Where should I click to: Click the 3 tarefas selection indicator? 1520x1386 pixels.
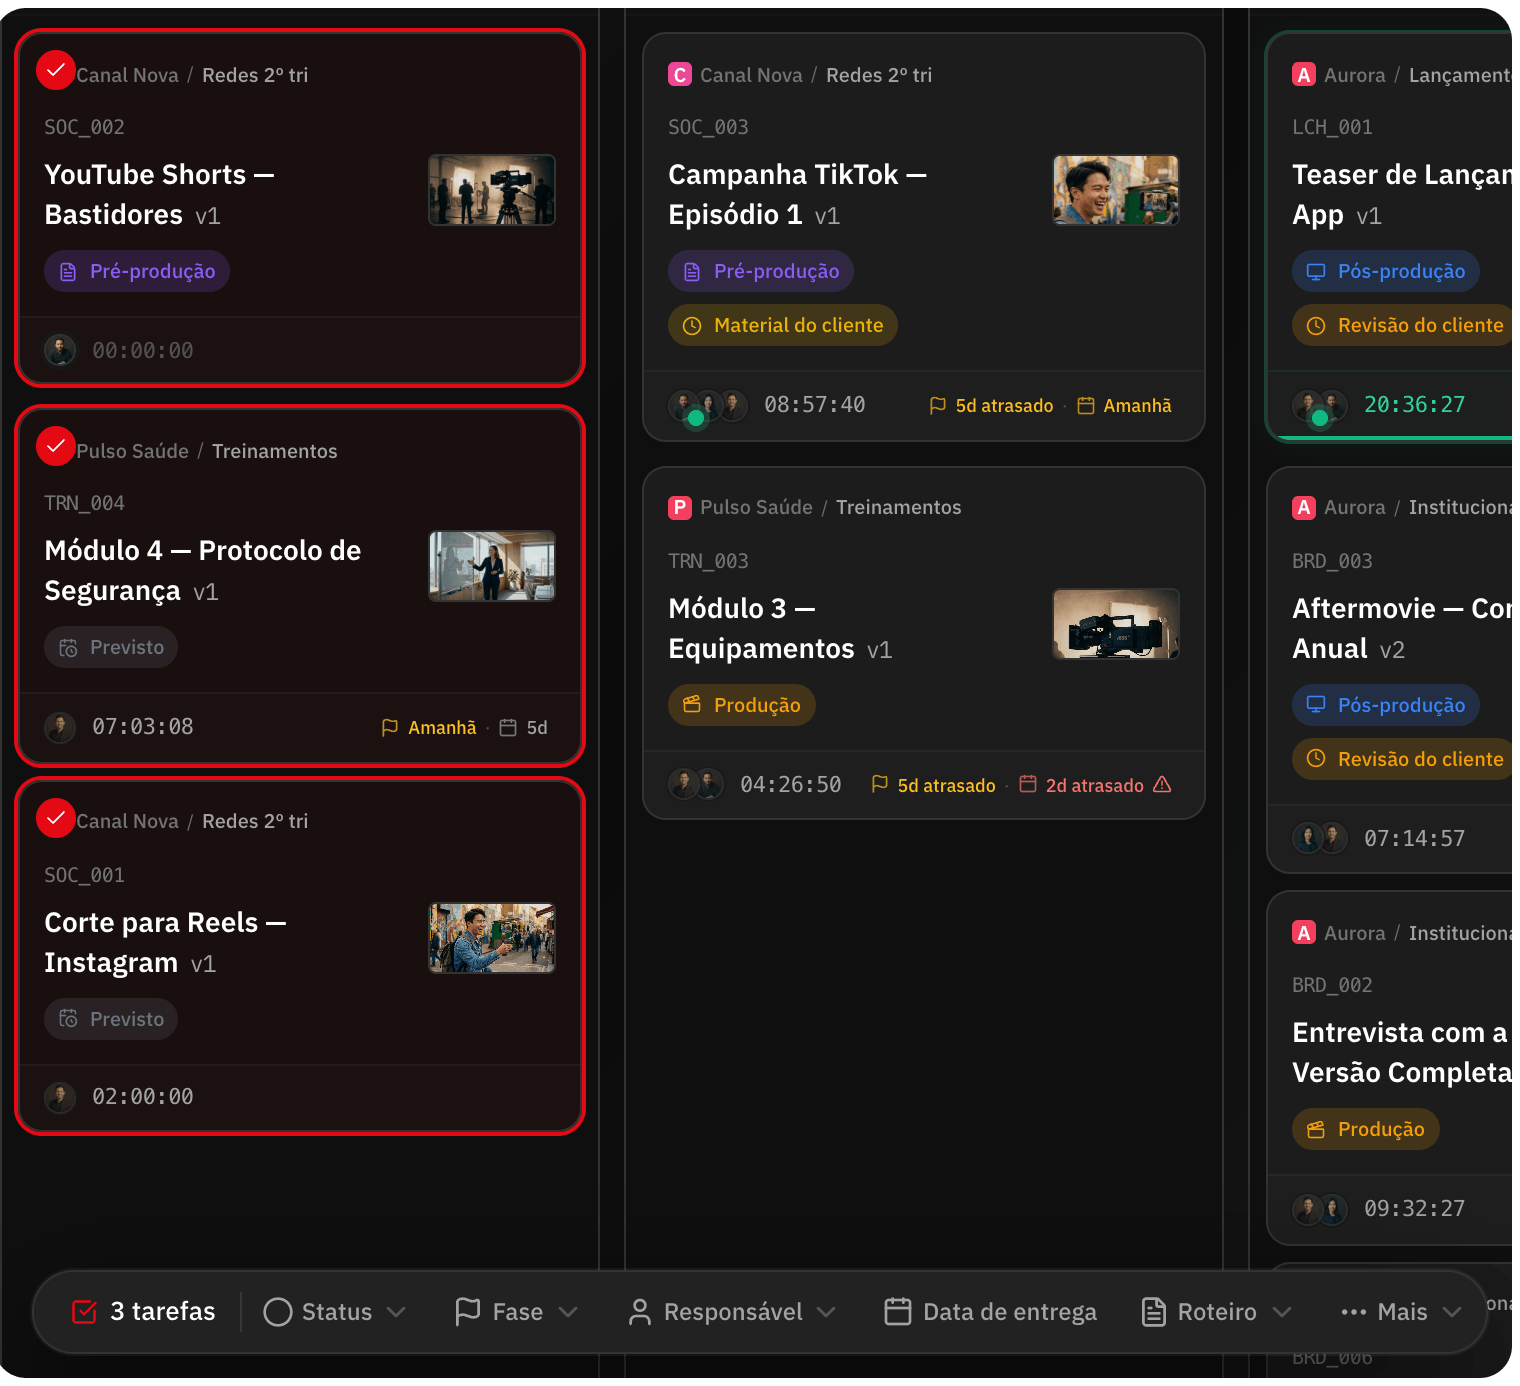[144, 1312]
